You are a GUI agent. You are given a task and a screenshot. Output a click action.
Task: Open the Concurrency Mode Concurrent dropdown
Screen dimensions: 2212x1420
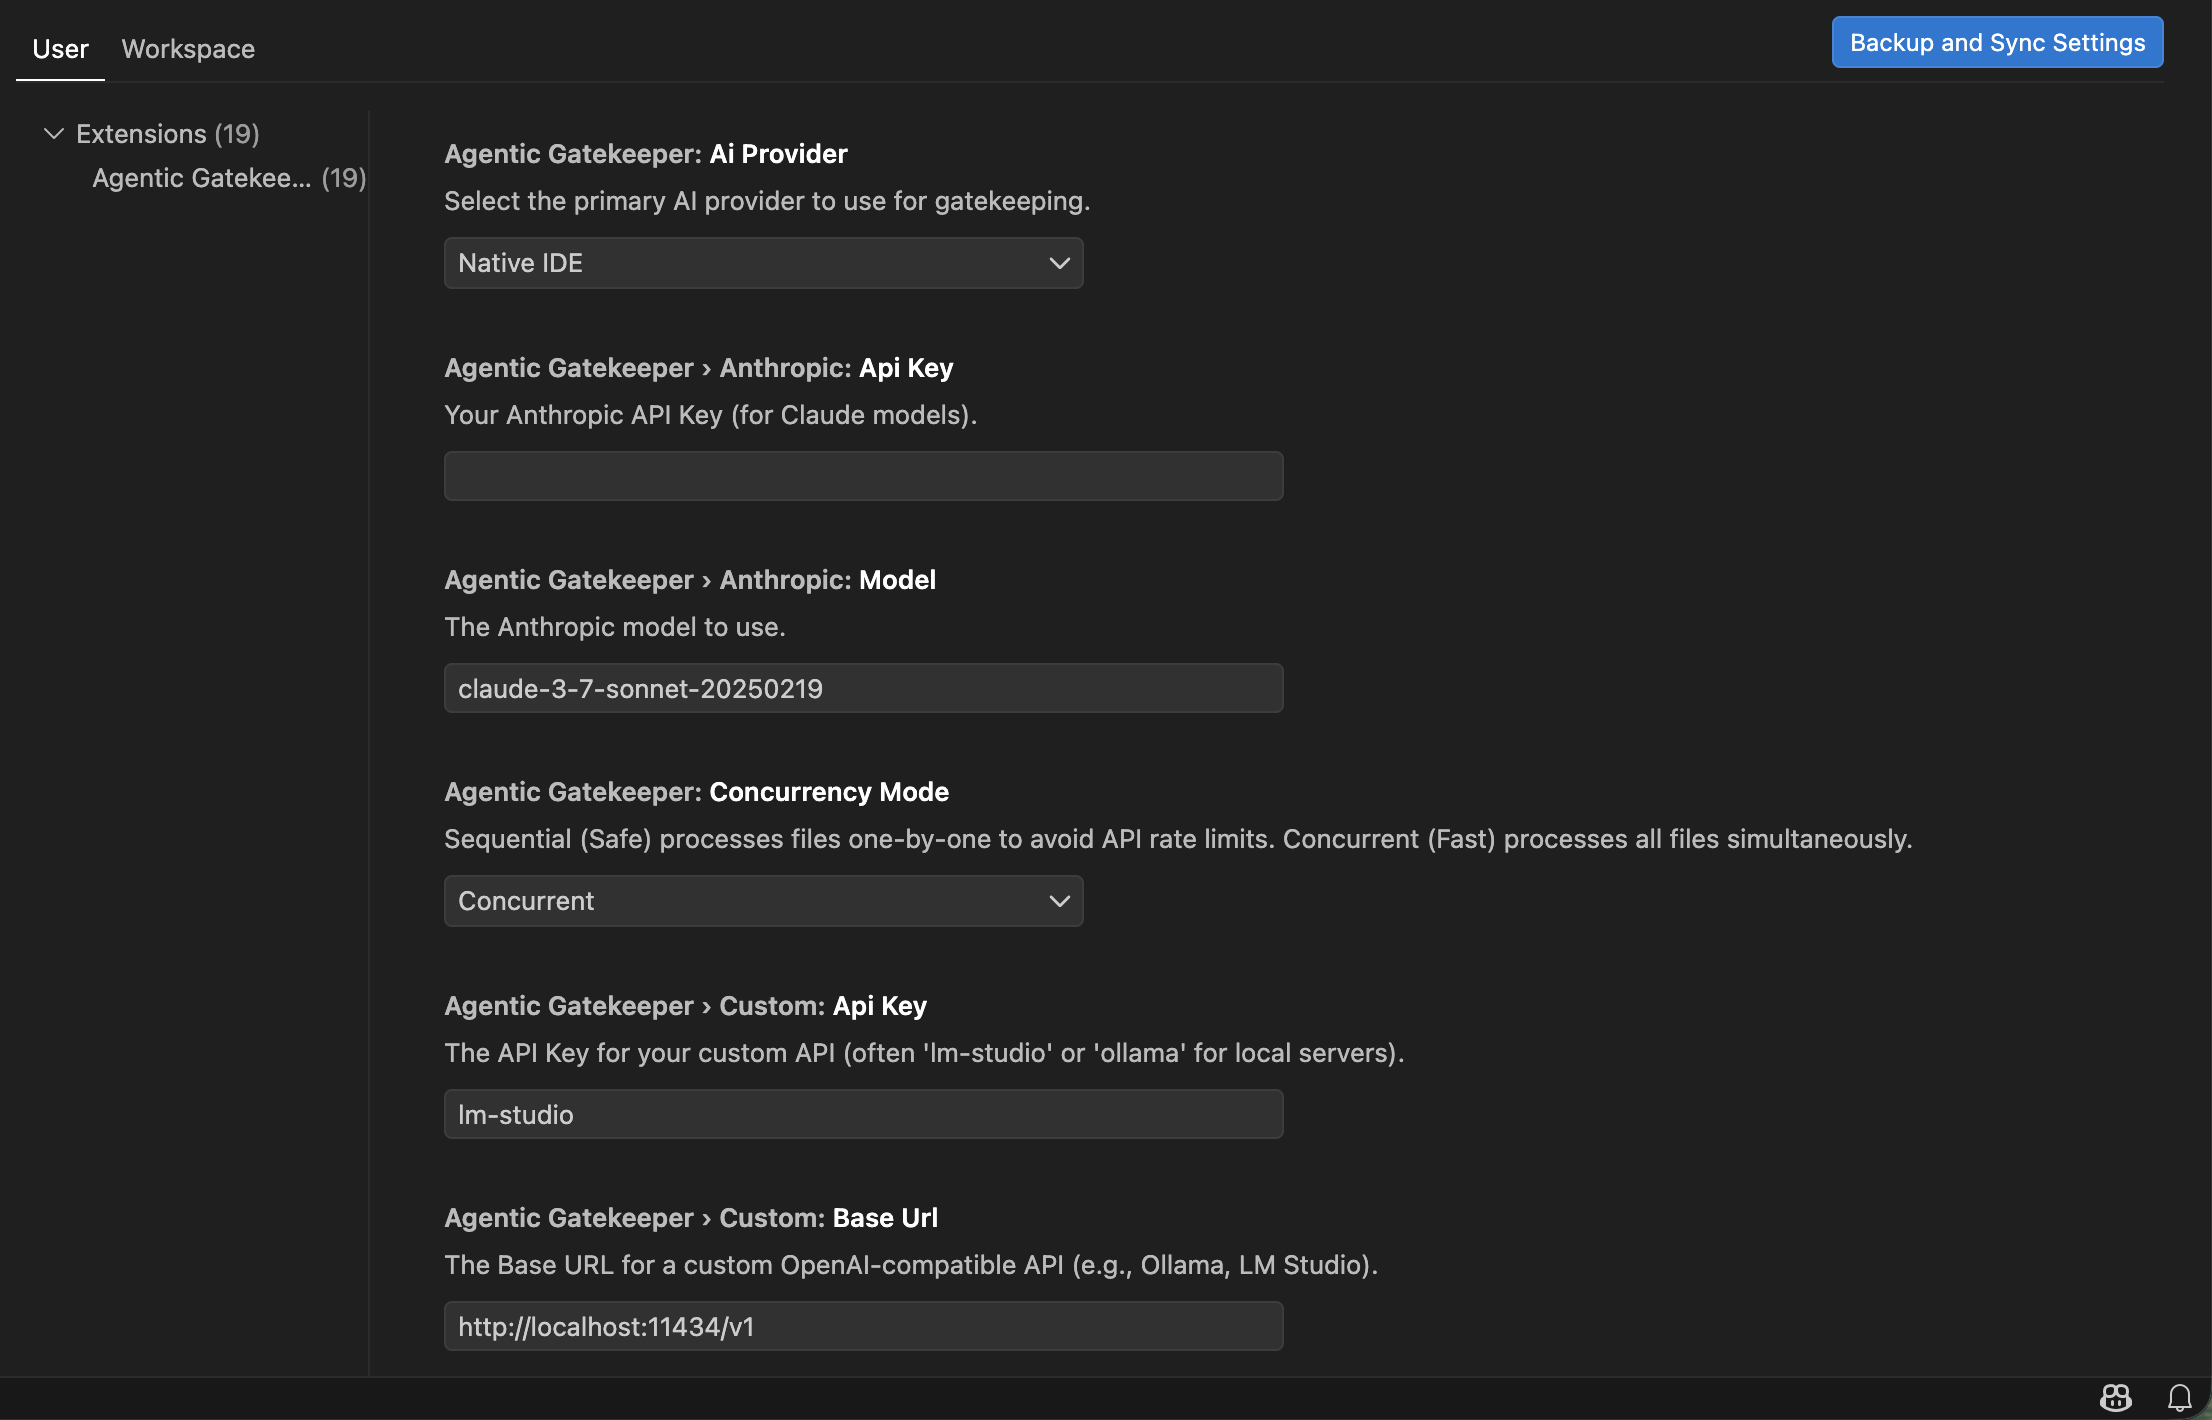pyautogui.click(x=763, y=901)
